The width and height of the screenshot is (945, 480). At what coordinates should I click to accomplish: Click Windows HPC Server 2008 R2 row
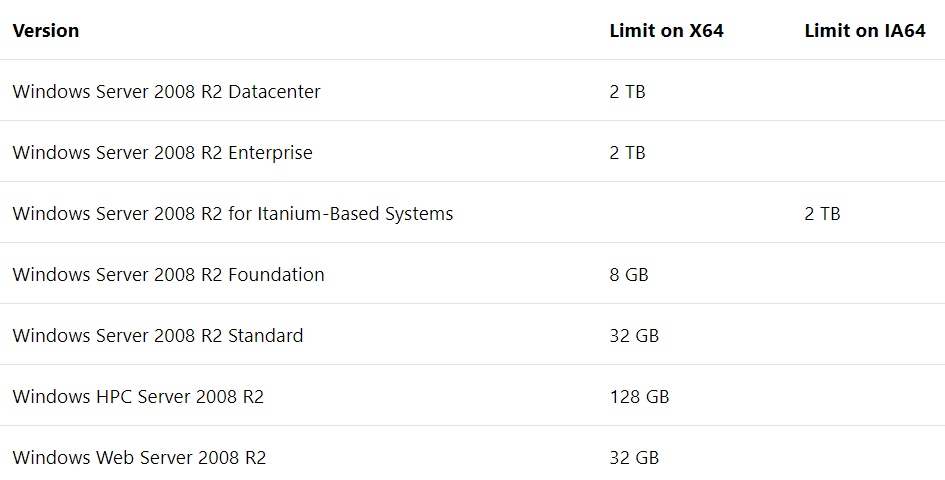click(x=472, y=396)
